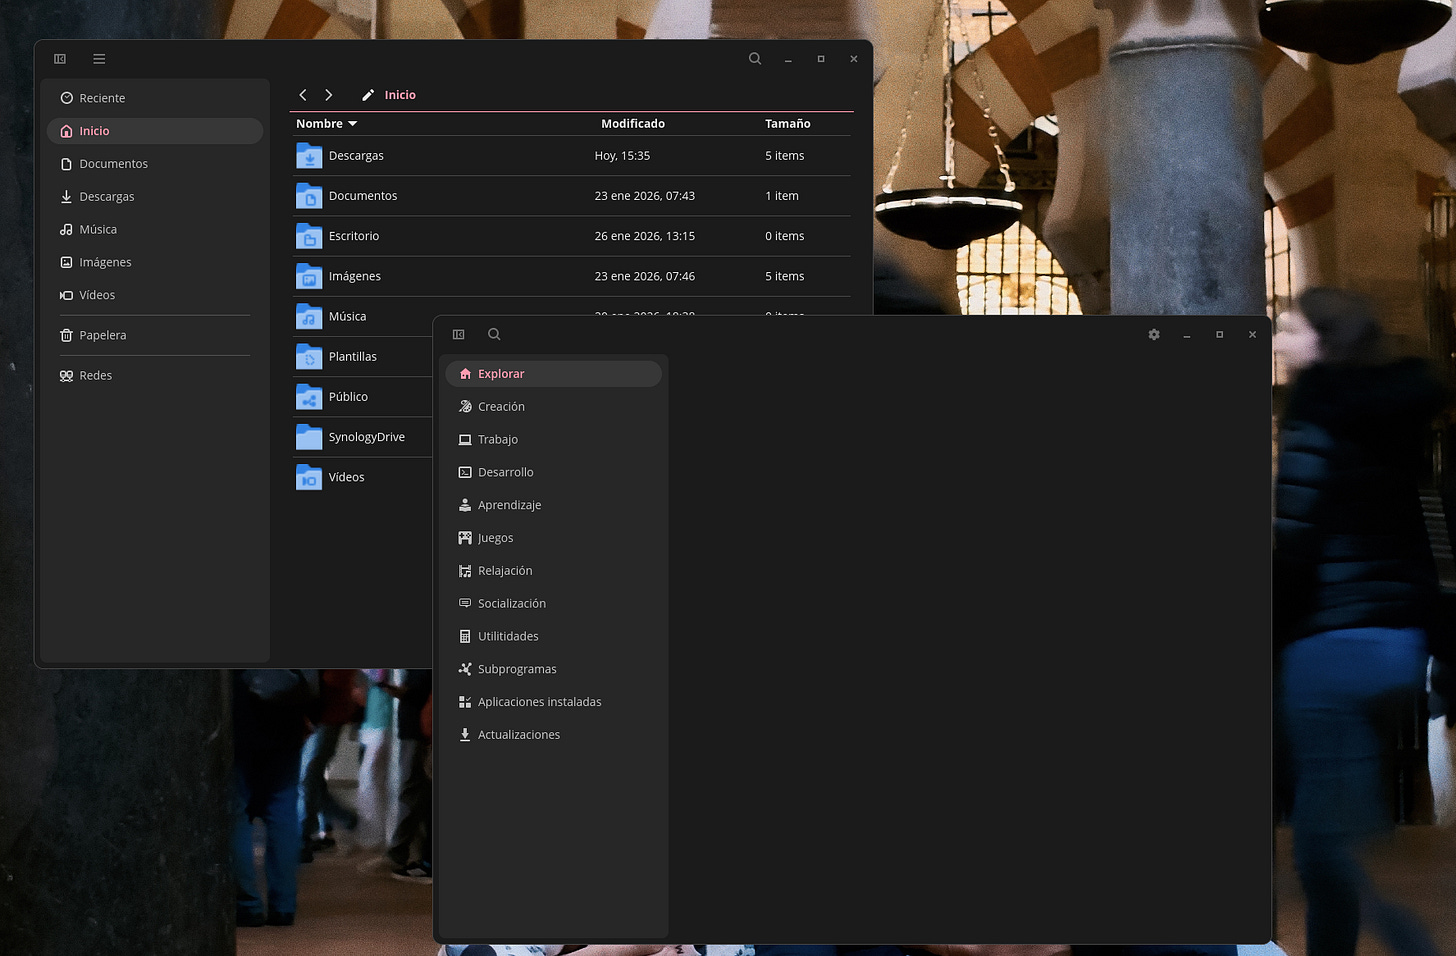This screenshot has height=956, width=1456.
Task: Sort by Nombre column dropdown arrow
Action: click(x=352, y=124)
